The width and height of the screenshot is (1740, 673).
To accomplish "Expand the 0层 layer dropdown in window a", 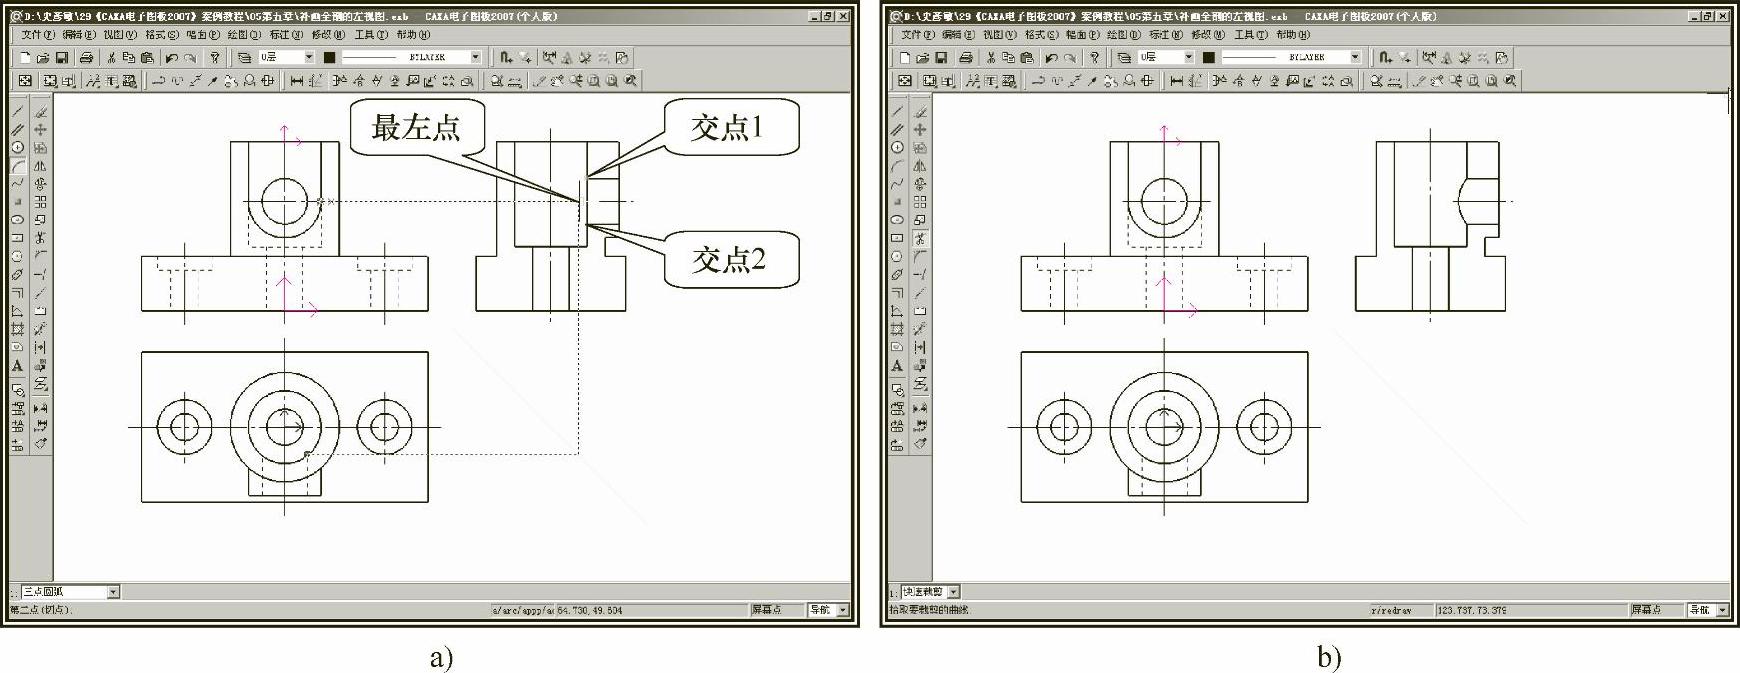I will point(309,58).
